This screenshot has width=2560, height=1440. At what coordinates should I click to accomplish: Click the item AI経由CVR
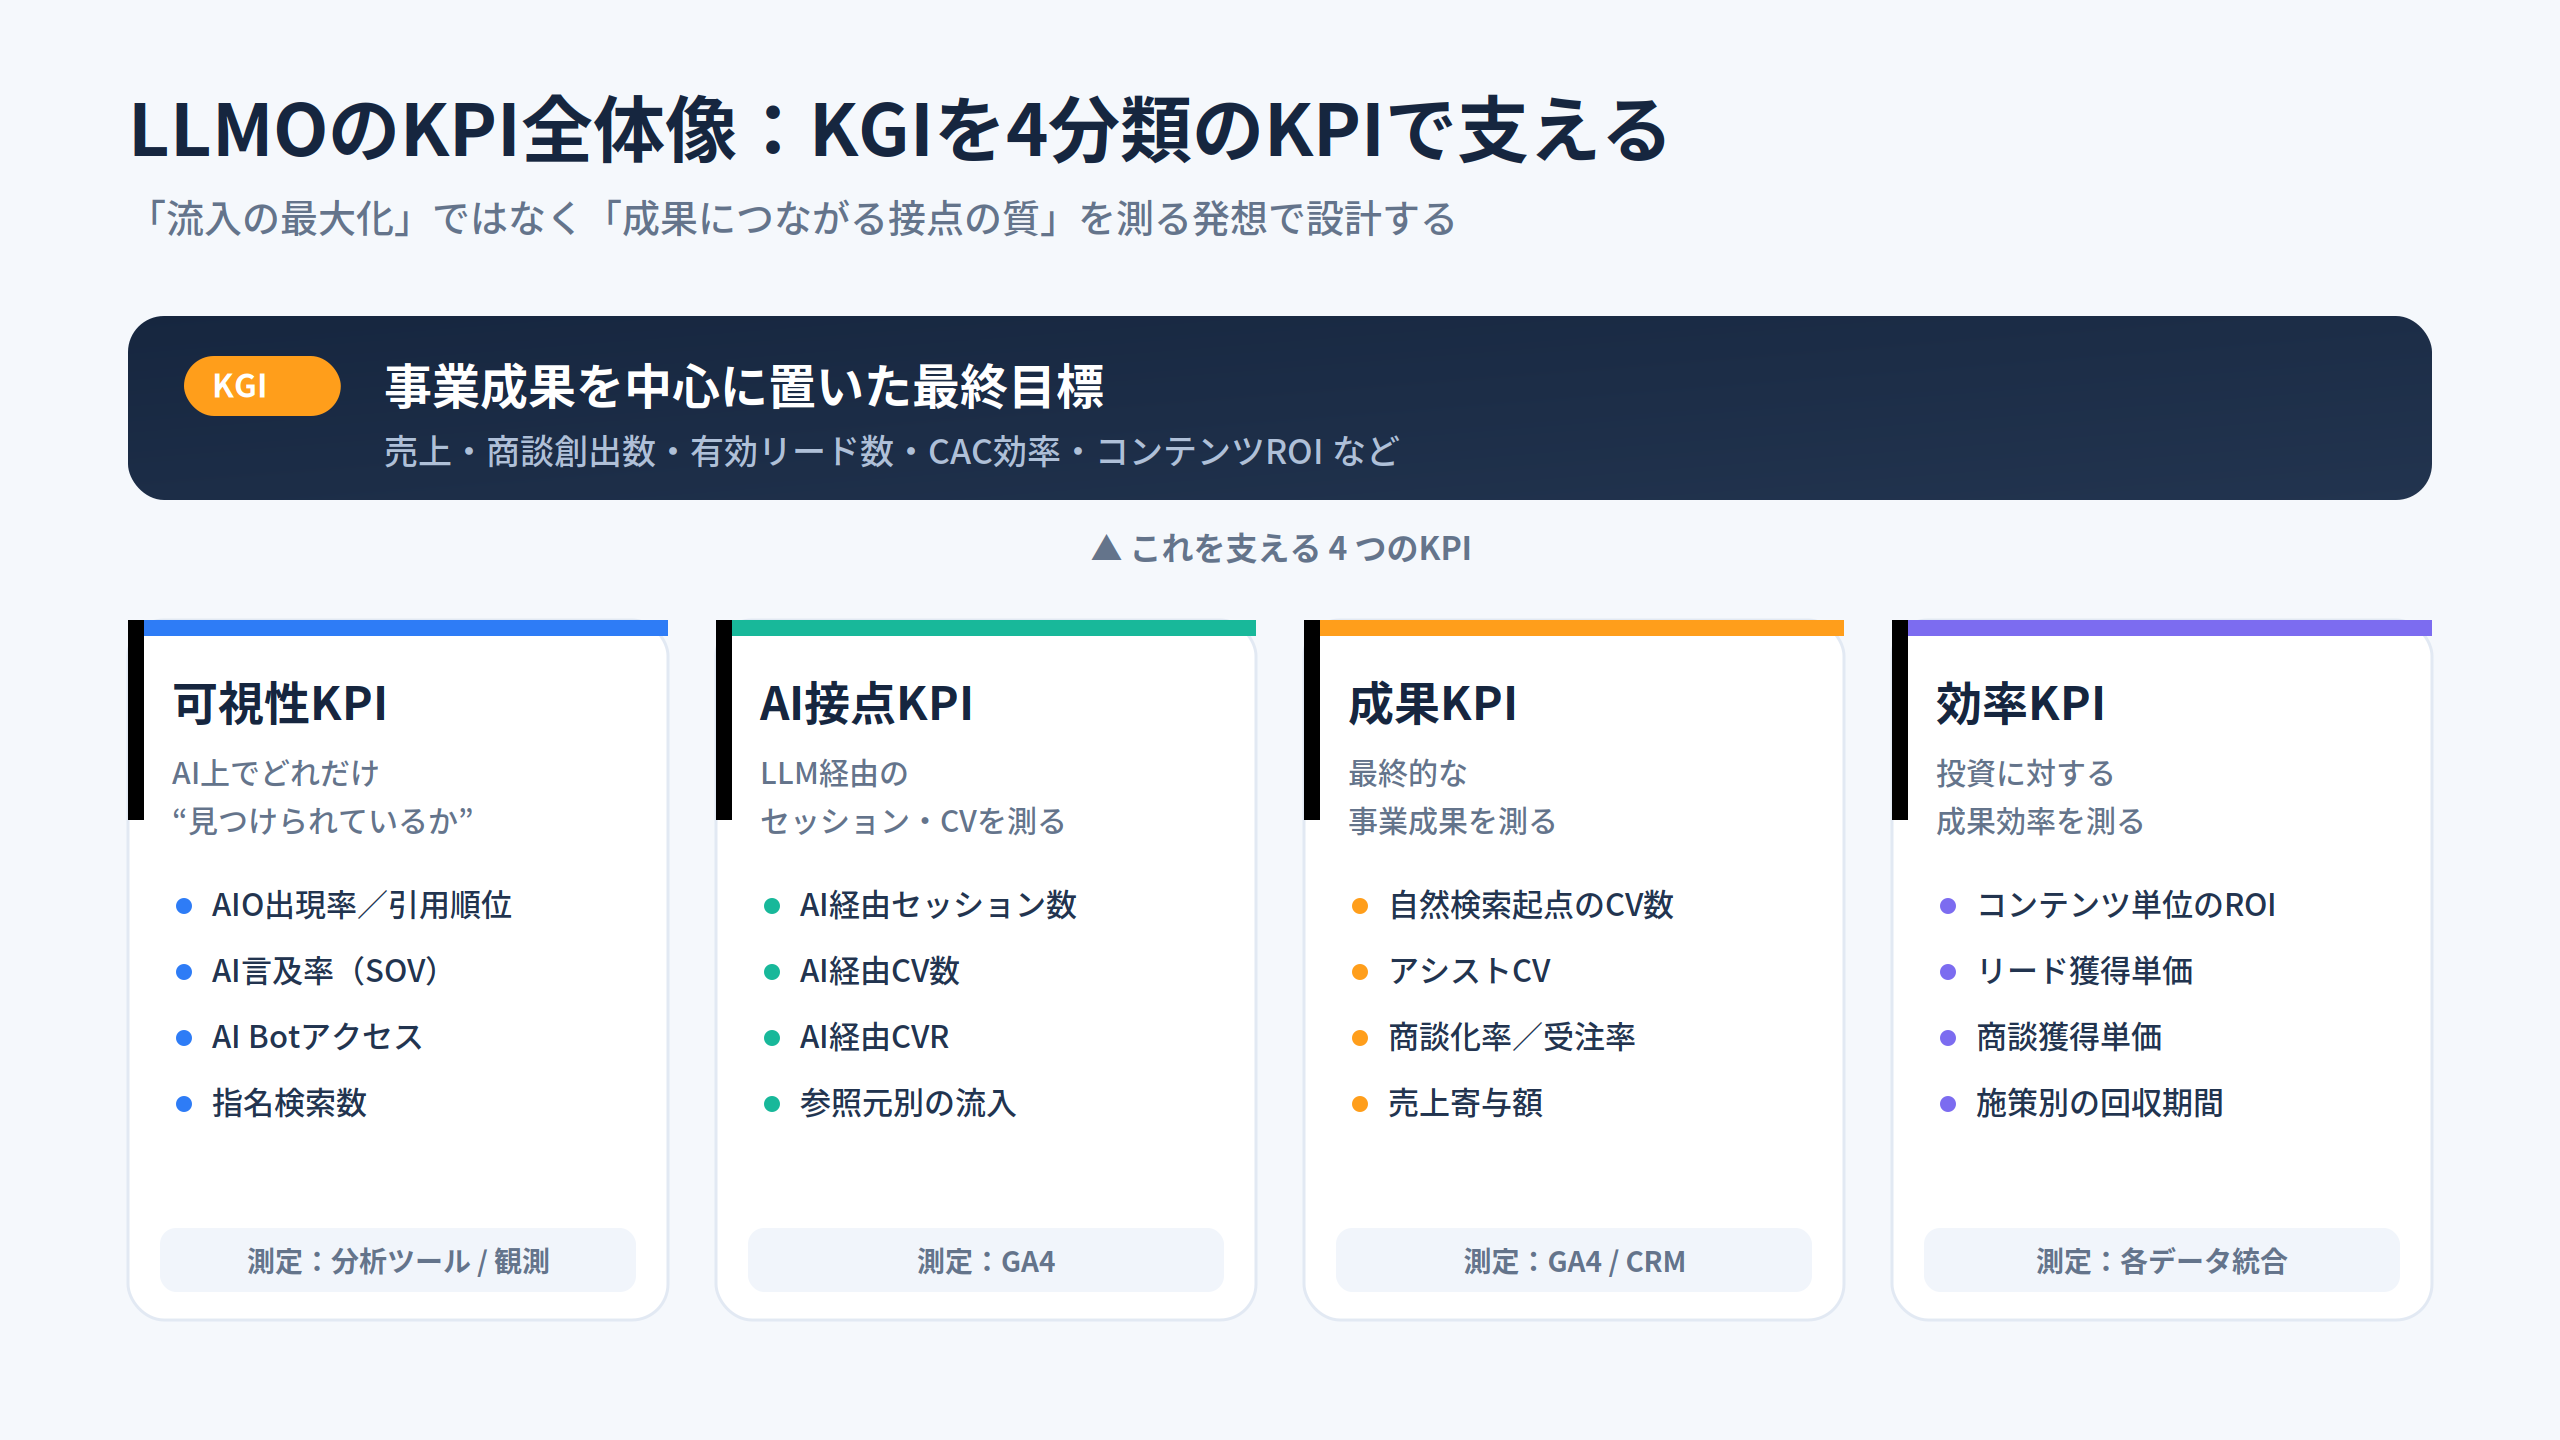point(875,1037)
